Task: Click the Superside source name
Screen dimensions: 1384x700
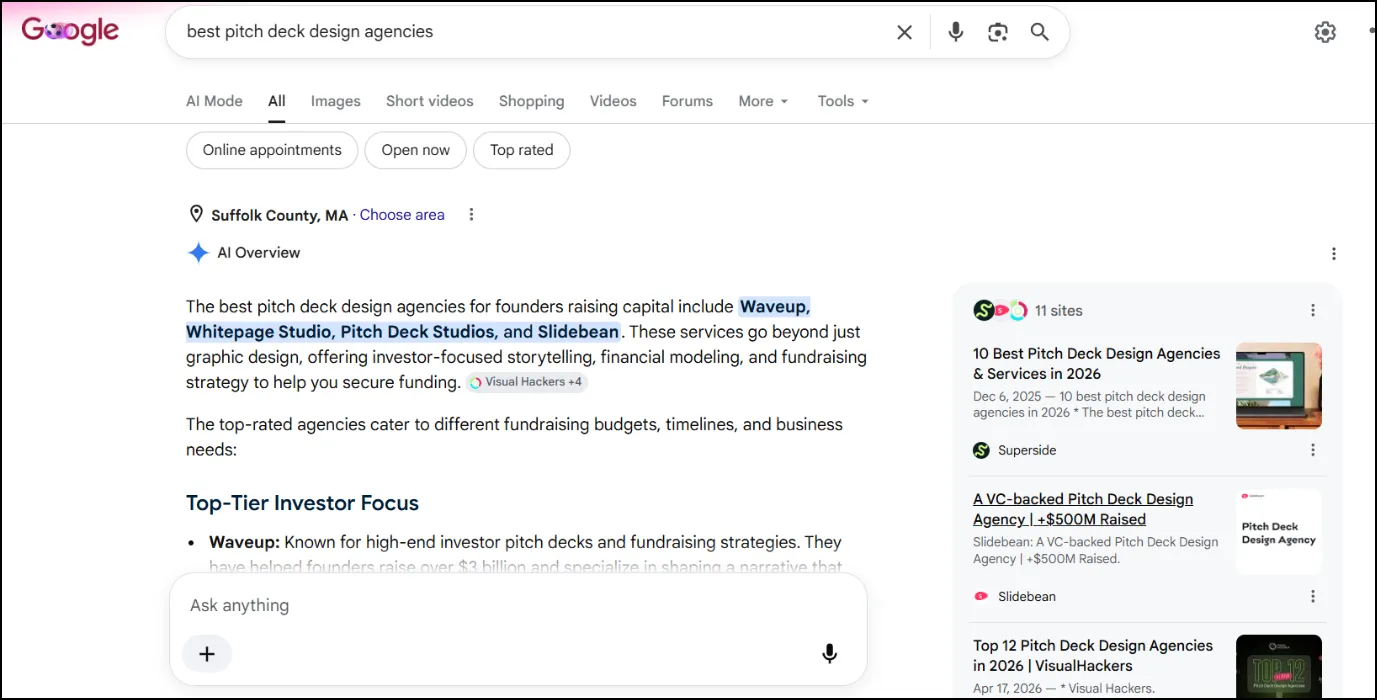Action: [1027, 450]
